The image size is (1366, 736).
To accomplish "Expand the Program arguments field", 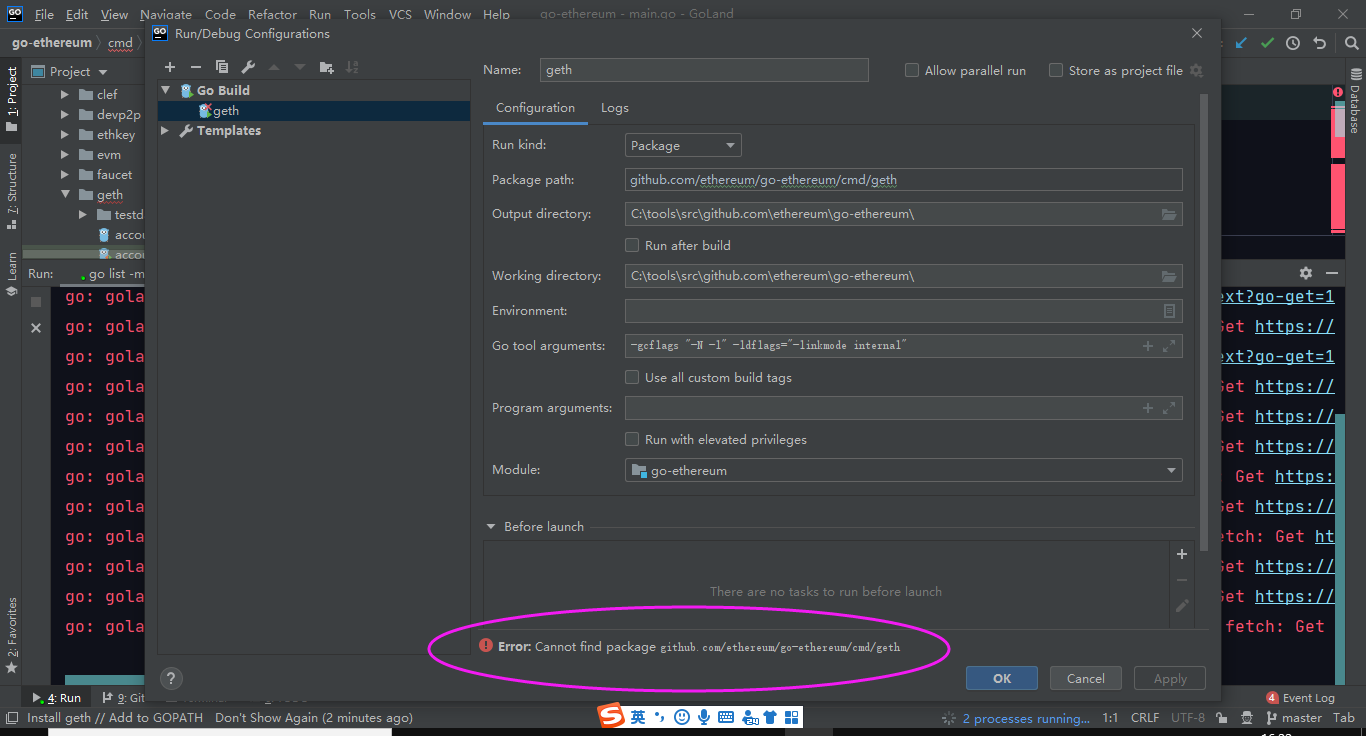I will 1169,408.
